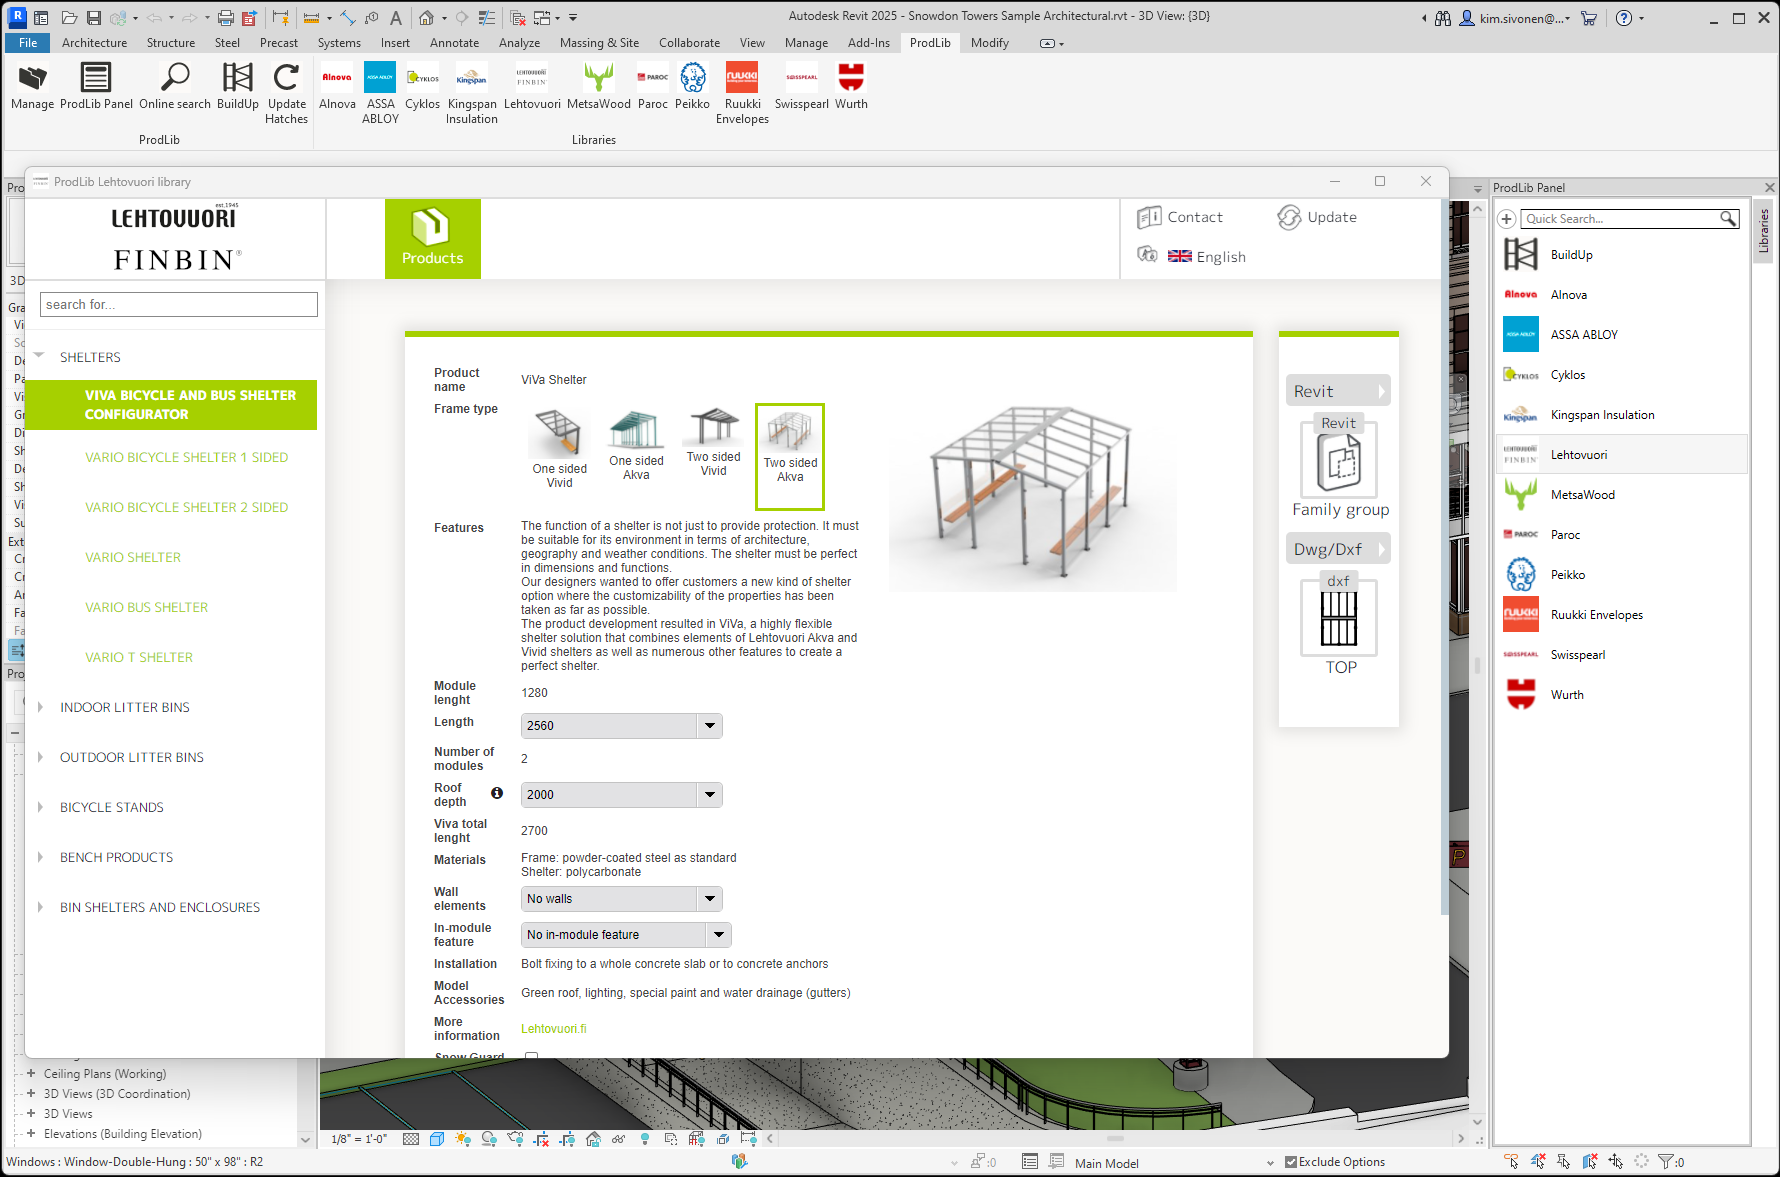Toggle Exclude Options checkbox in status bar
This screenshot has width=1780, height=1200.
[1291, 1162]
